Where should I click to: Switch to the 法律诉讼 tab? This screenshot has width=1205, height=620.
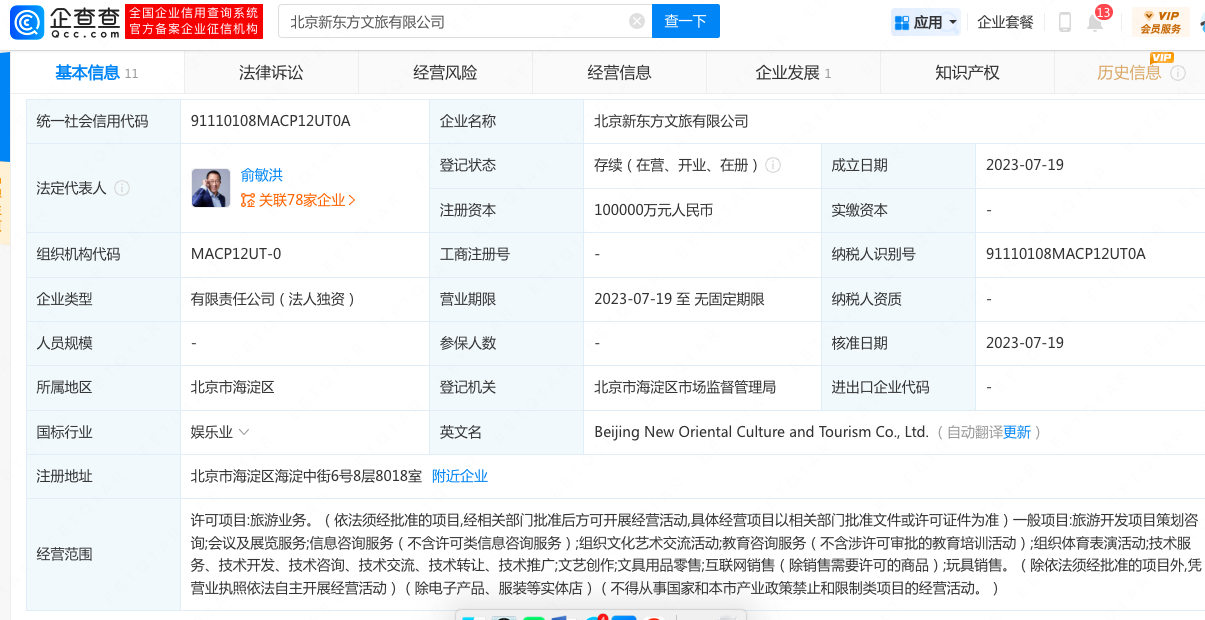(x=270, y=72)
